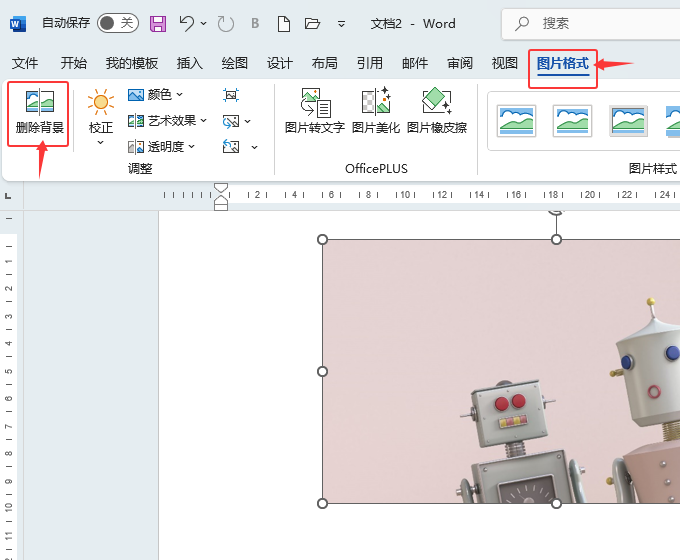
Task: Open the Picture Format (图片格式) tab
Action: 562,63
